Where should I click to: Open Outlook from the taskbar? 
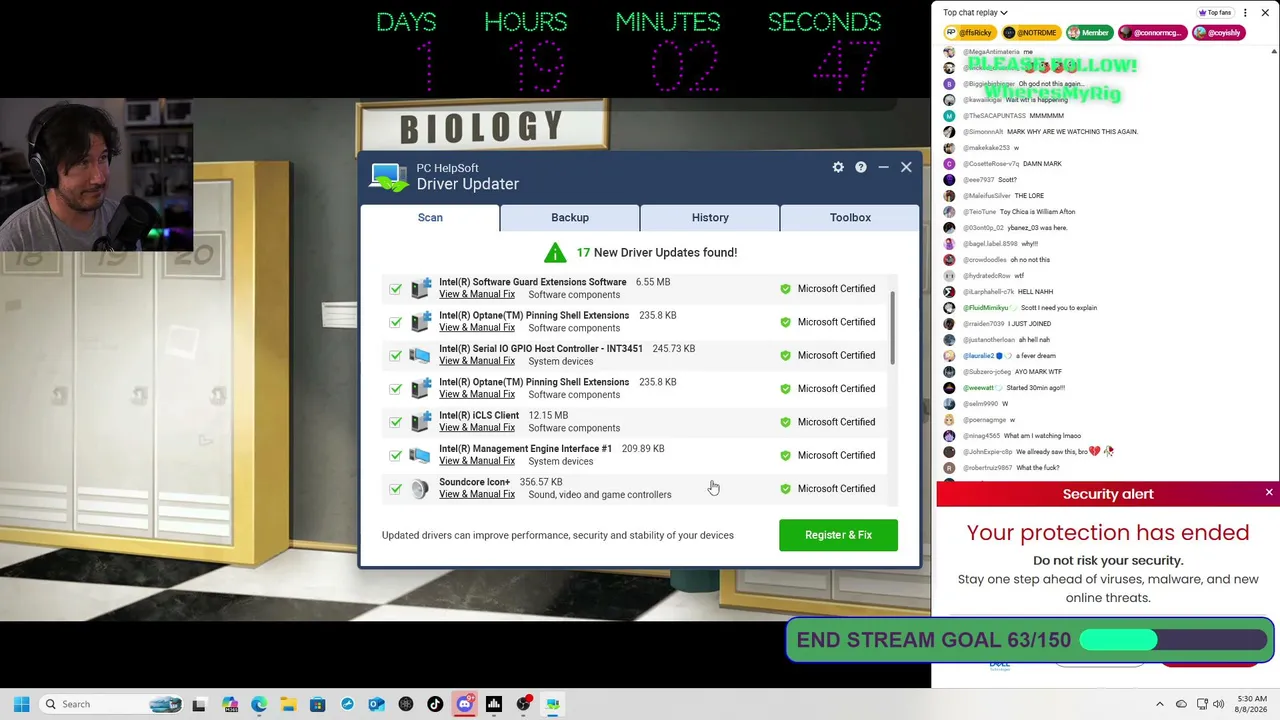pyautogui.click(x=376, y=704)
